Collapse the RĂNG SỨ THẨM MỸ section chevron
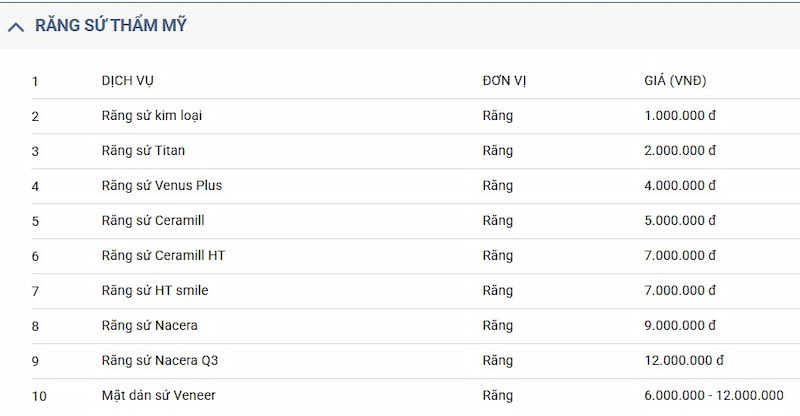 [16, 27]
